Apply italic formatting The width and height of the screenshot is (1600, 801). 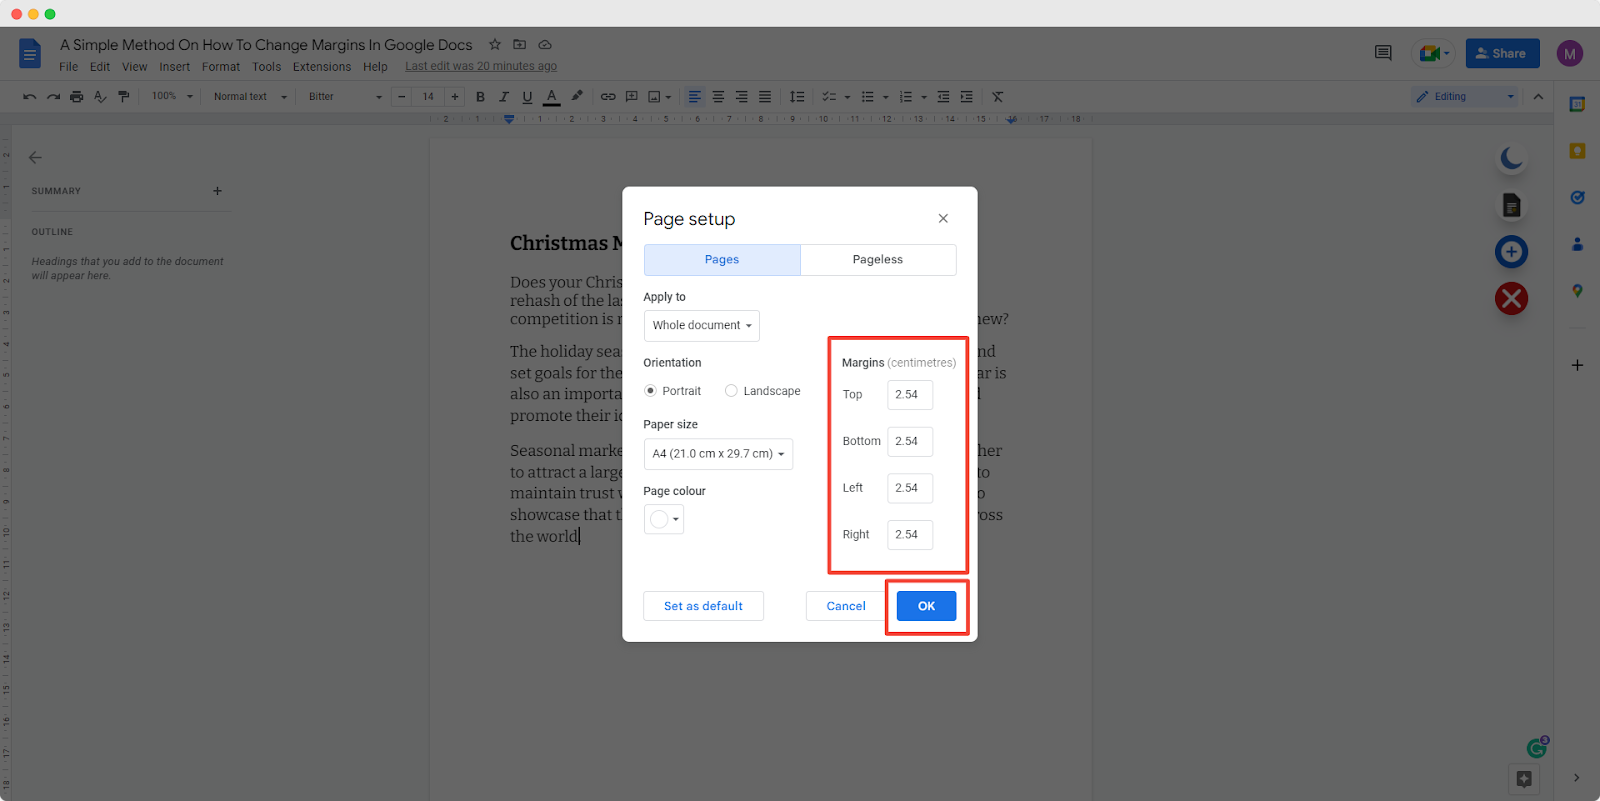click(x=504, y=97)
